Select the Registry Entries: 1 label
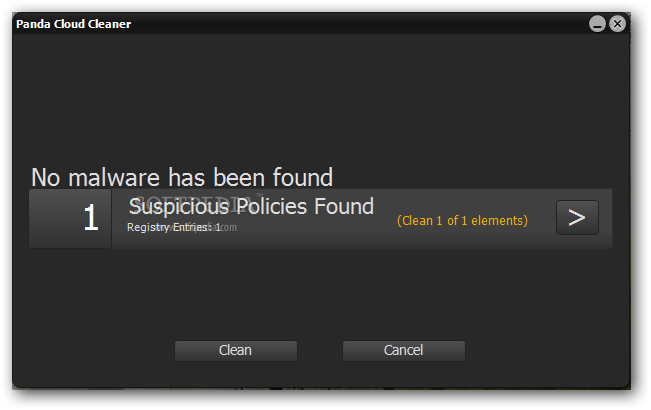This screenshot has height=410, width=651. 174,227
